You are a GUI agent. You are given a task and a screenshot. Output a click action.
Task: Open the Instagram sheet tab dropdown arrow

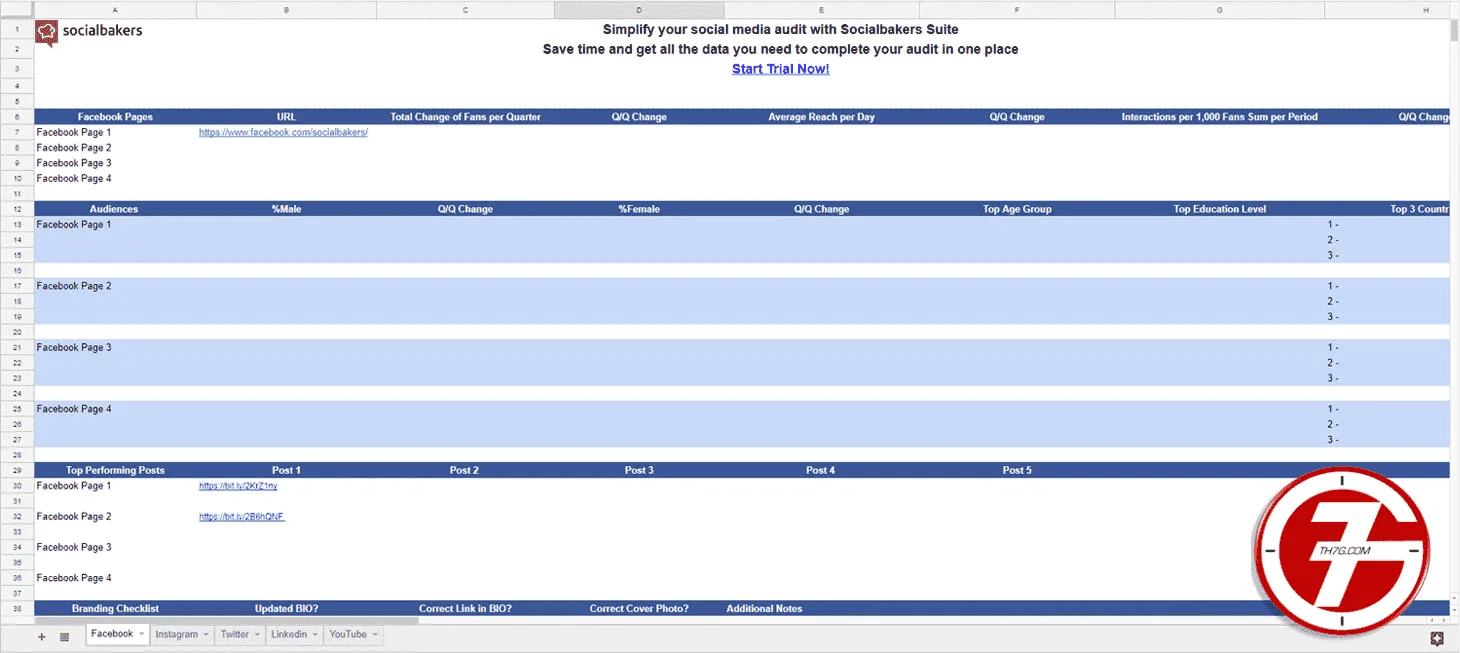point(206,635)
